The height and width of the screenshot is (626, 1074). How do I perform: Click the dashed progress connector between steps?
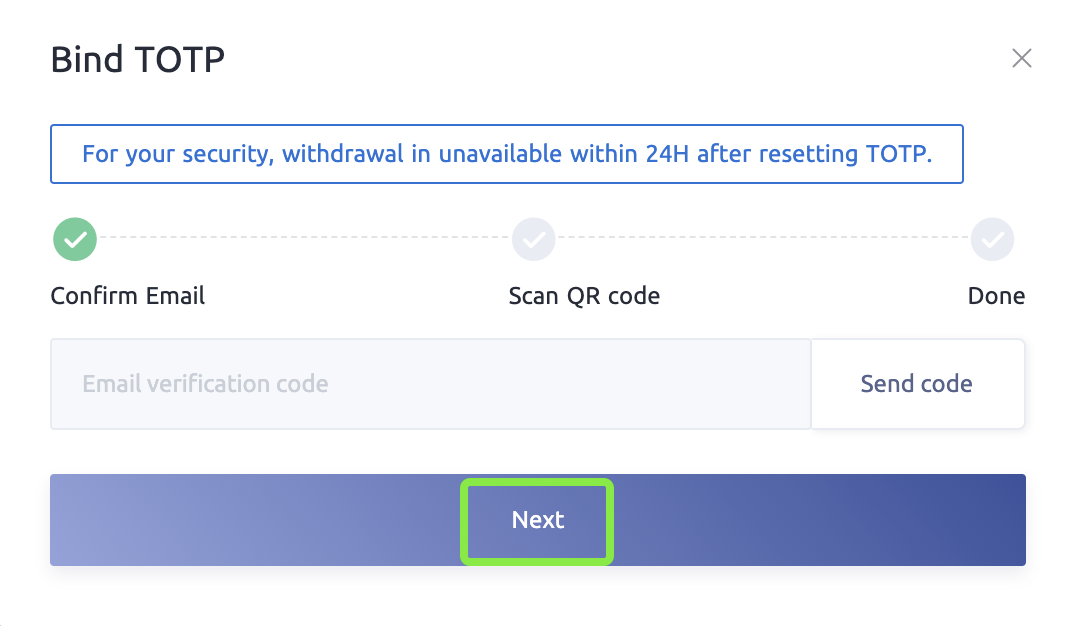pos(300,239)
